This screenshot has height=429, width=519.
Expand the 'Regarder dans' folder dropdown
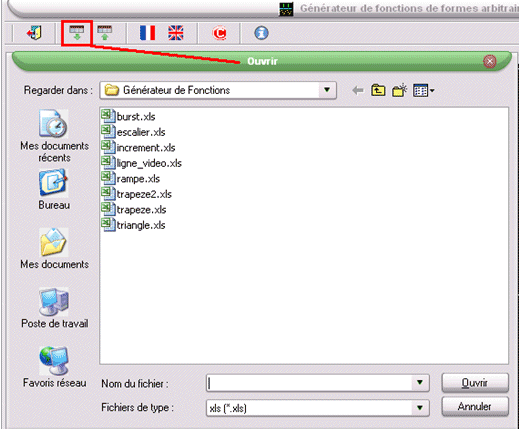pyautogui.click(x=327, y=90)
